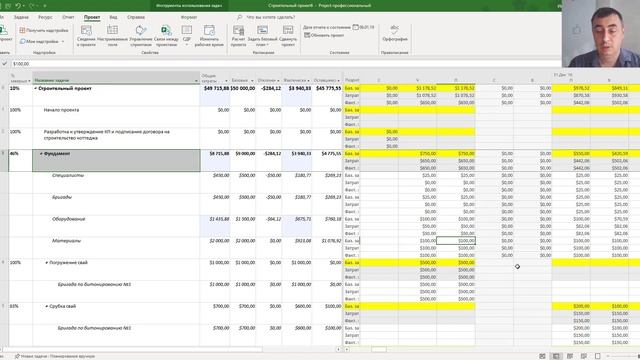Open the View (Вид) ribbon tab
This screenshot has width=640, height=360.
pos(113,17)
